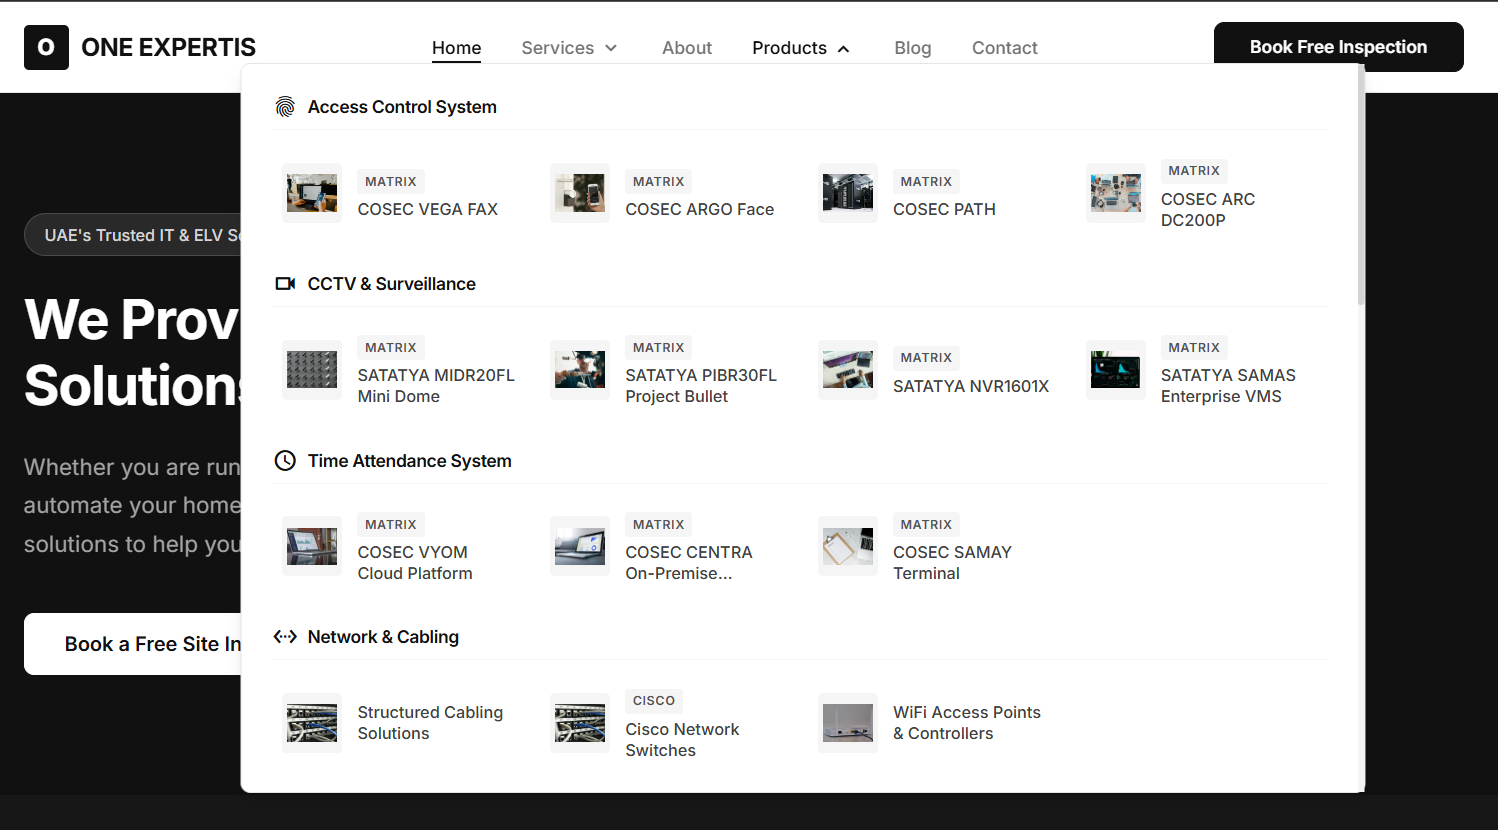Open the Services nav item

pos(558,48)
